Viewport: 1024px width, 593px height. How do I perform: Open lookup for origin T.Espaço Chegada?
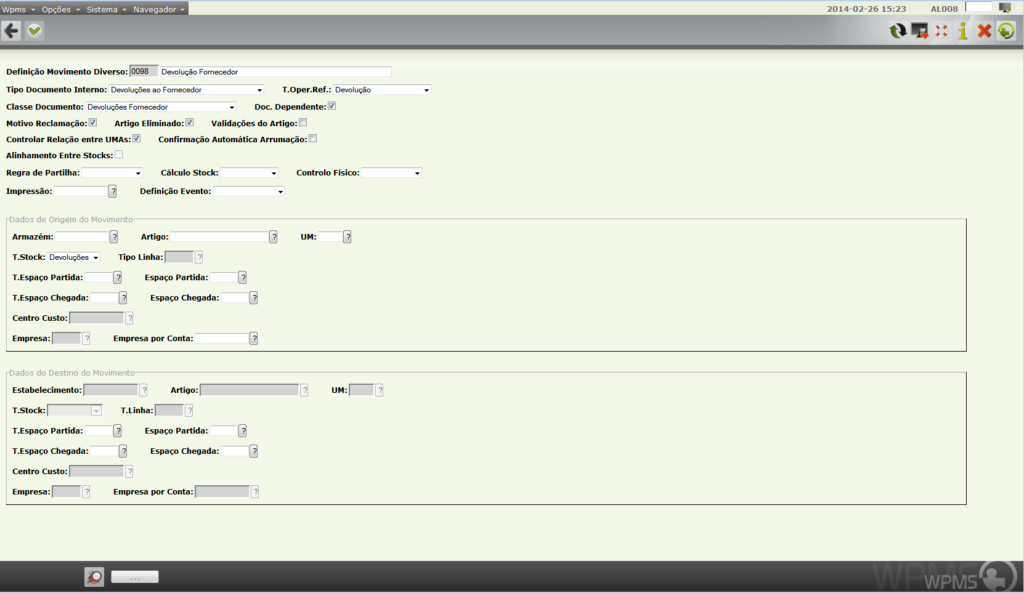point(123,298)
